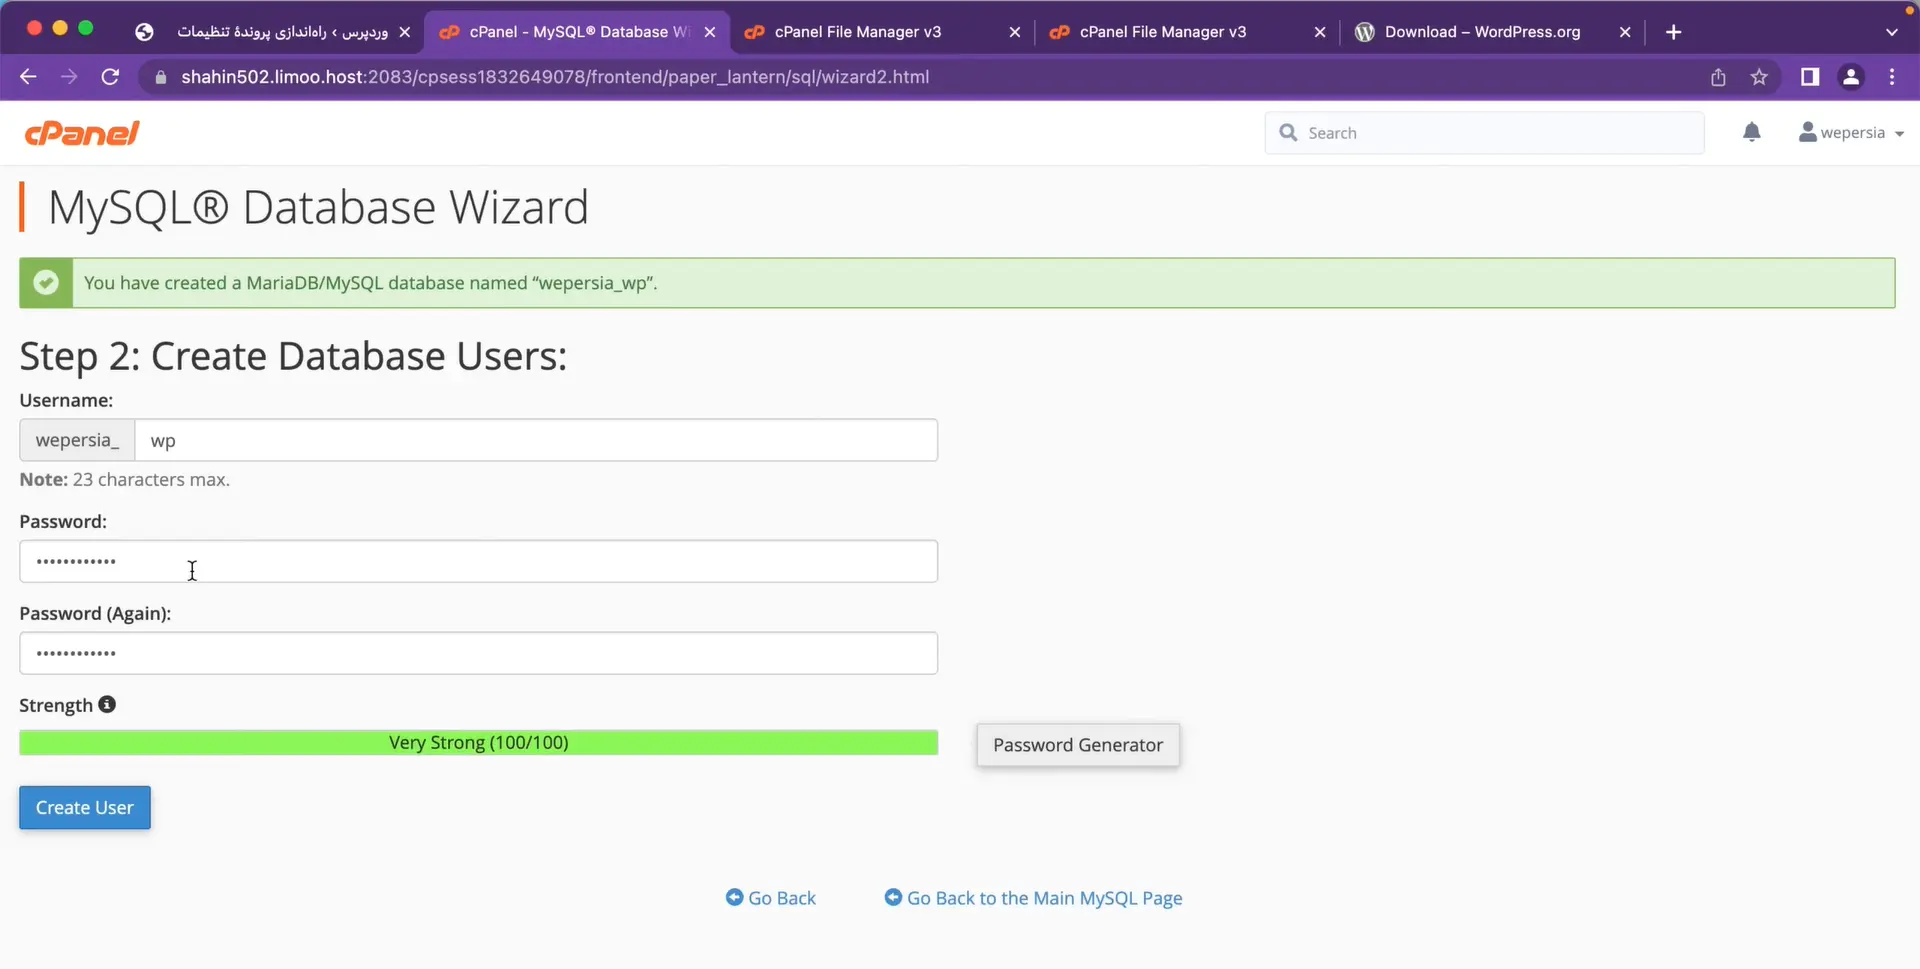Click the 'Step 2: Create Database Users' heading

pyautogui.click(x=293, y=356)
